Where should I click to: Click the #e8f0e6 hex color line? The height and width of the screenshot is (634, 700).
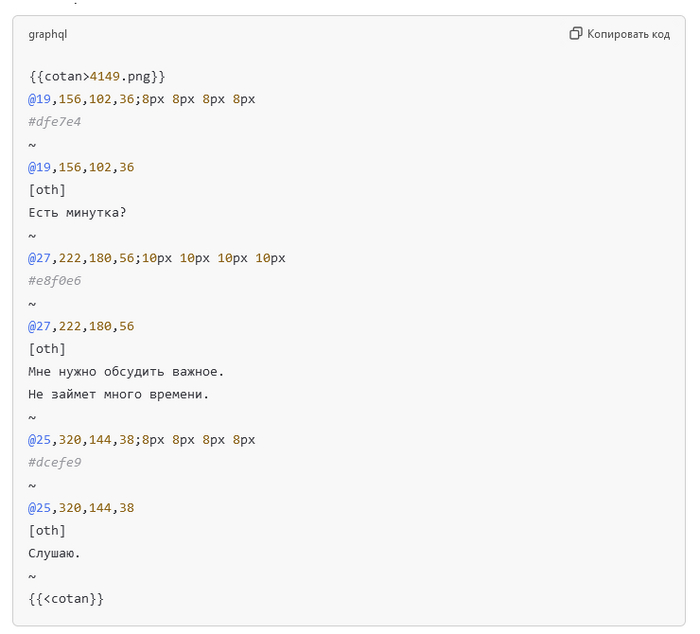coord(55,281)
